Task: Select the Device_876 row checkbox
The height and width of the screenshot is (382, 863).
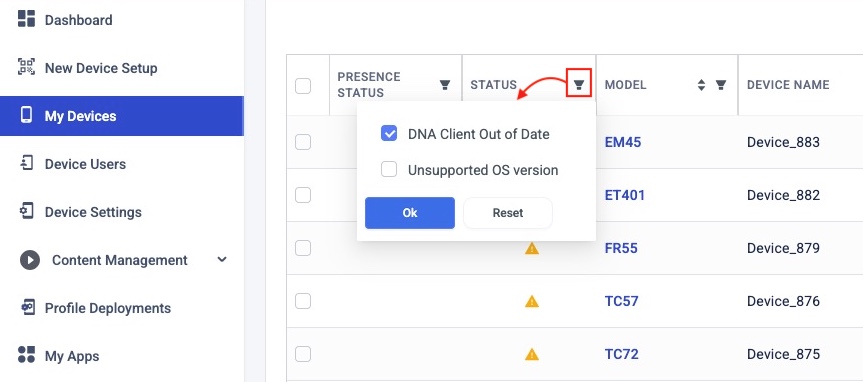Action: click(303, 301)
